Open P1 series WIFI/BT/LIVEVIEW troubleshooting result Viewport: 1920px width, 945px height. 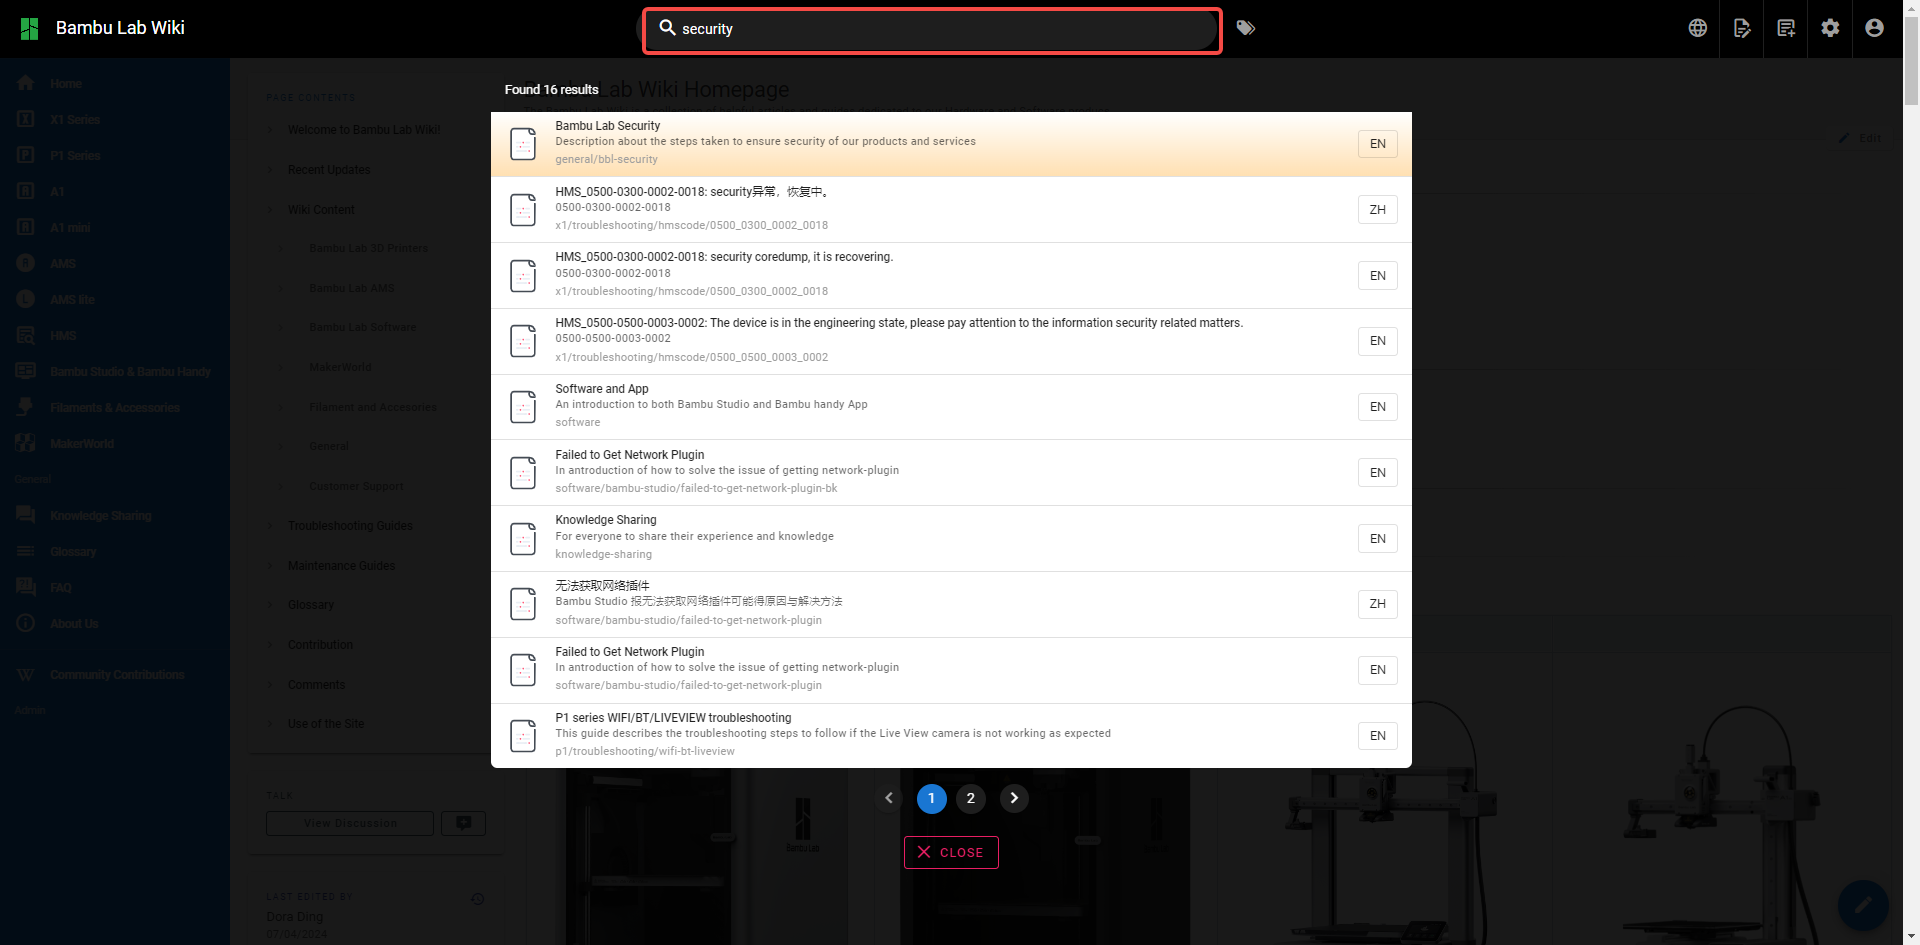pos(951,736)
